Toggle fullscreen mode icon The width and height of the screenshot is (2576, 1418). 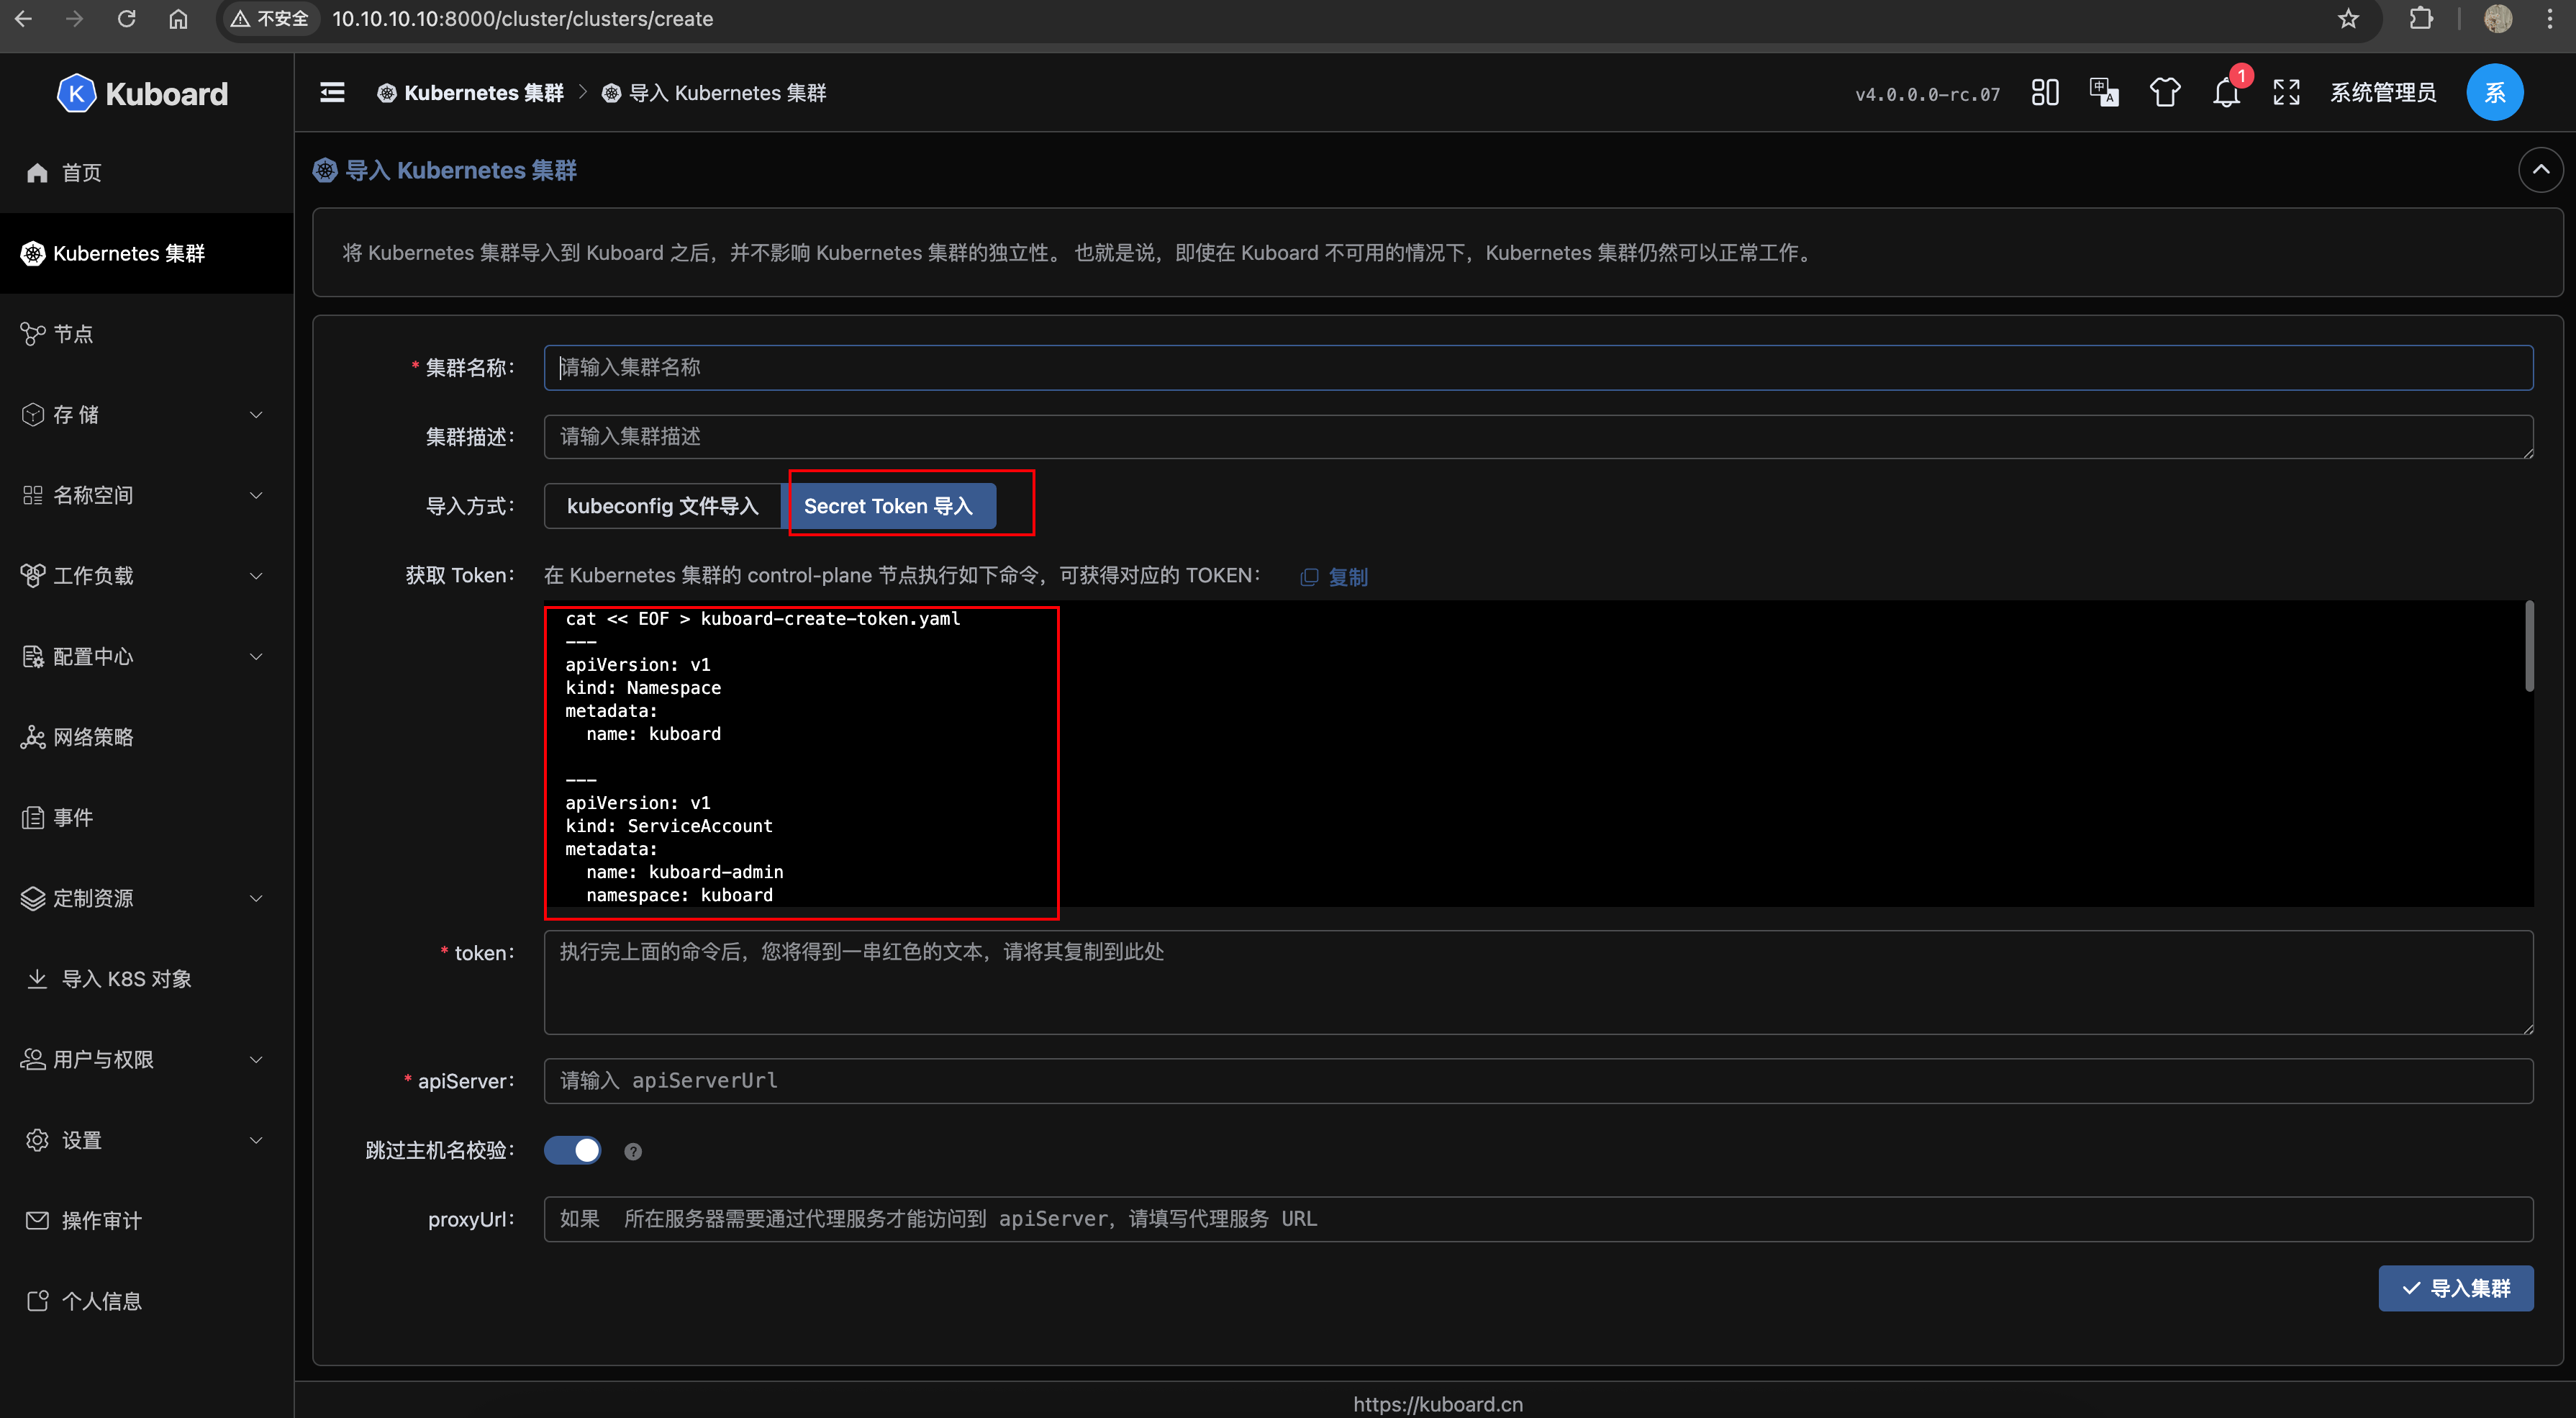(2286, 93)
